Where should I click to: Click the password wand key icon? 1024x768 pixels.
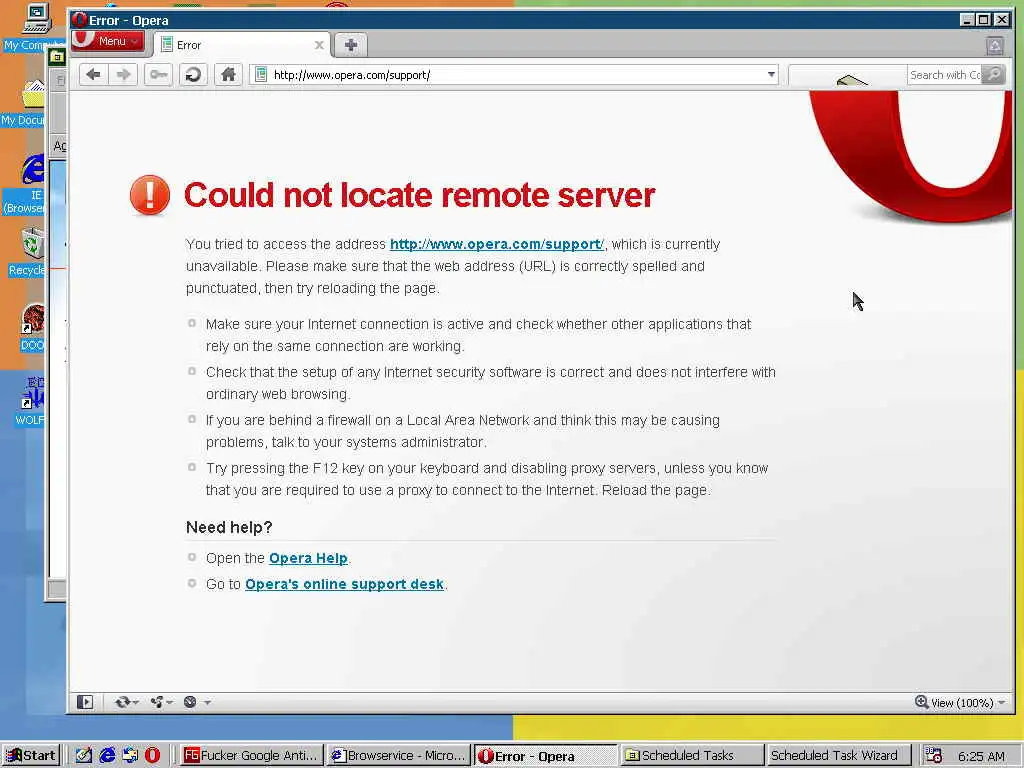coord(158,74)
